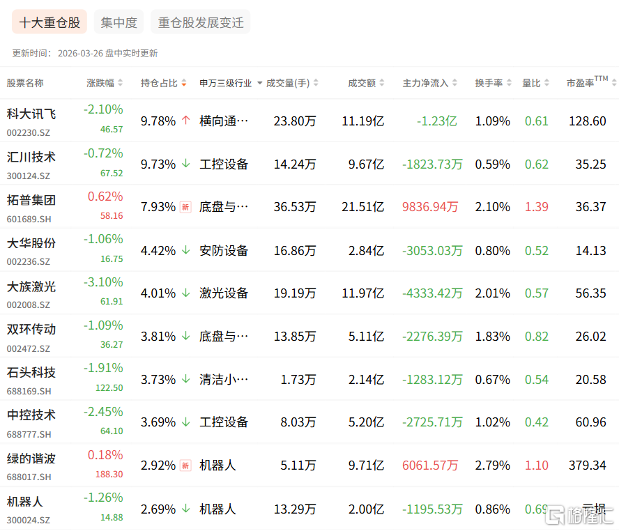Switch to the 重仓股发展变迁 tab
Screen dimensions: 620x532
pyautogui.click(x=200, y=22)
